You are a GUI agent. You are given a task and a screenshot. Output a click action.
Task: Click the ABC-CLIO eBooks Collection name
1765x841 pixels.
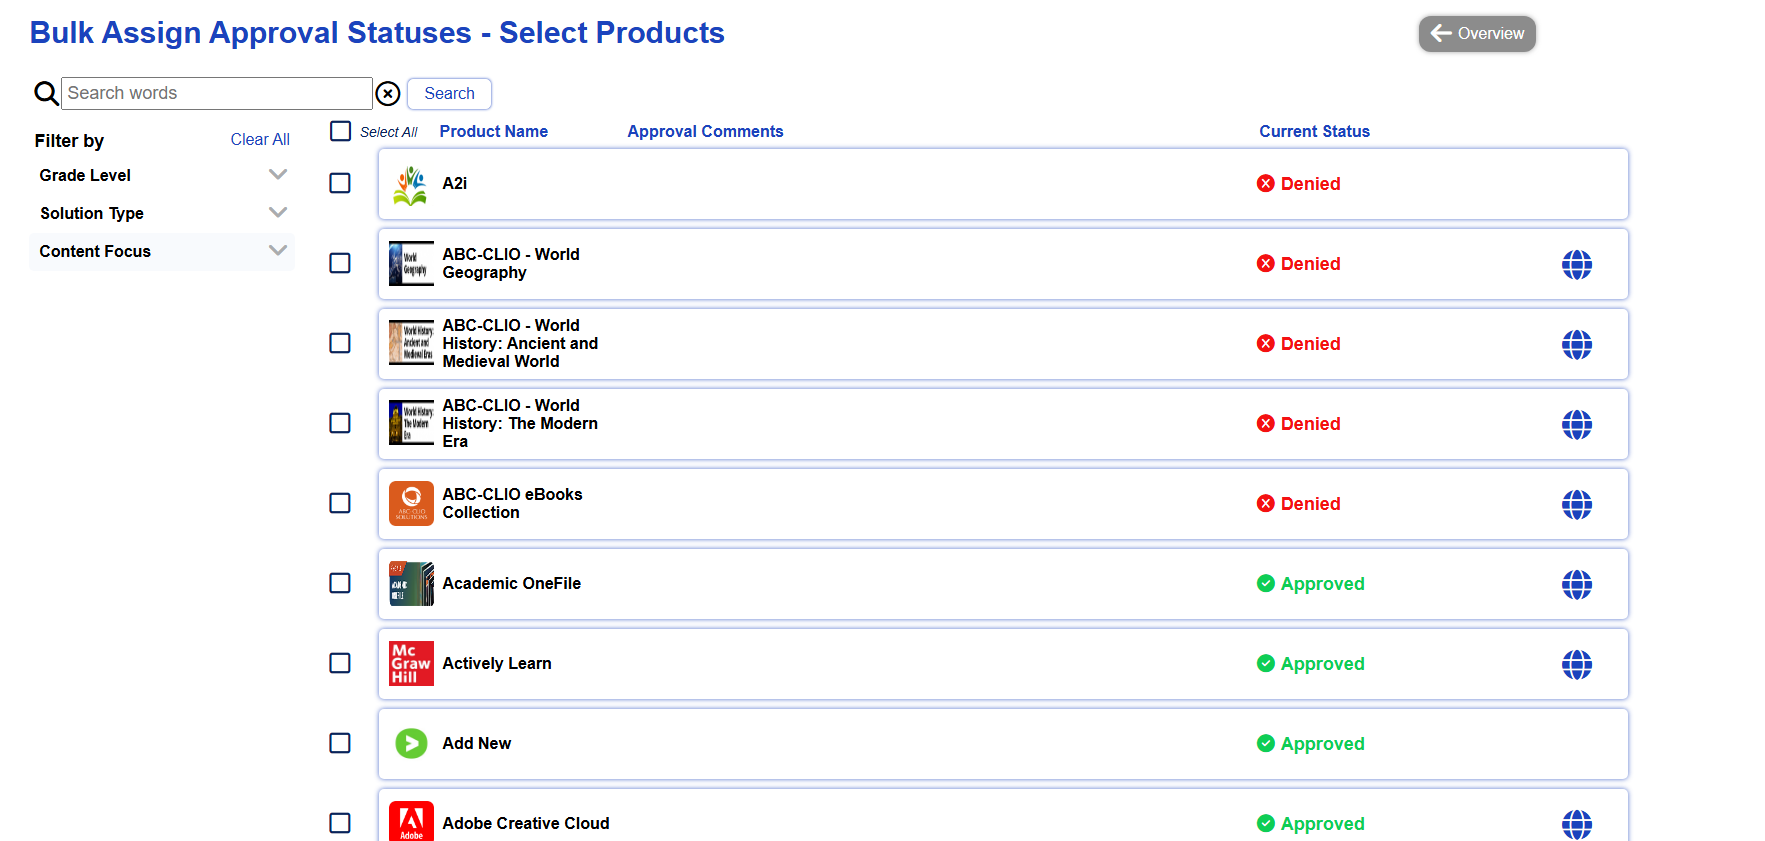[512, 503]
